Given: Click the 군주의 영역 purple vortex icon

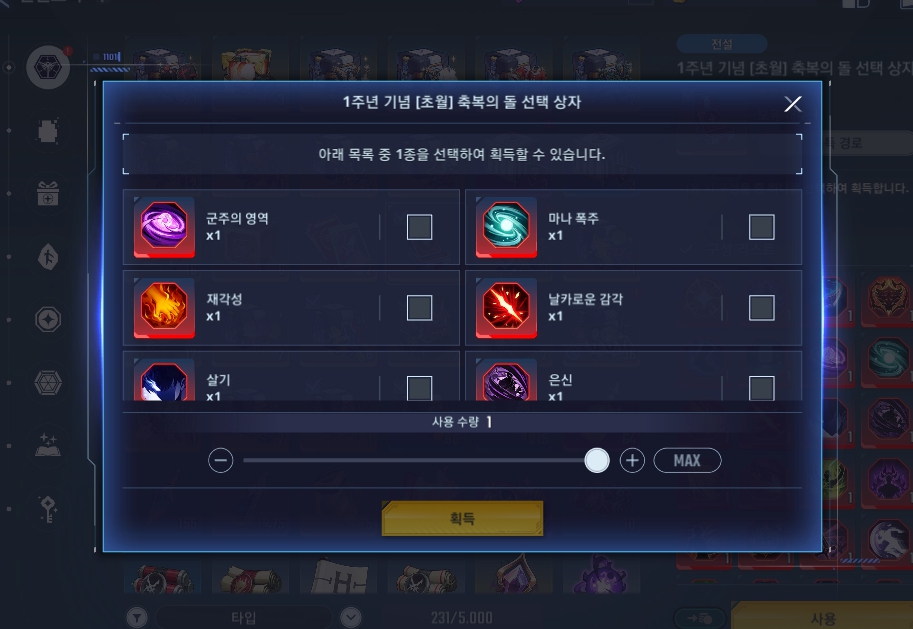Looking at the screenshot, I should click(x=164, y=227).
